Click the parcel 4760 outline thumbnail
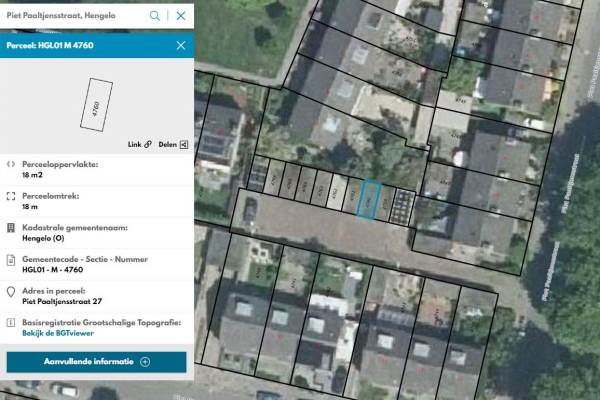The width and height of the screenshot is (600, 400). tap(95, 106)
